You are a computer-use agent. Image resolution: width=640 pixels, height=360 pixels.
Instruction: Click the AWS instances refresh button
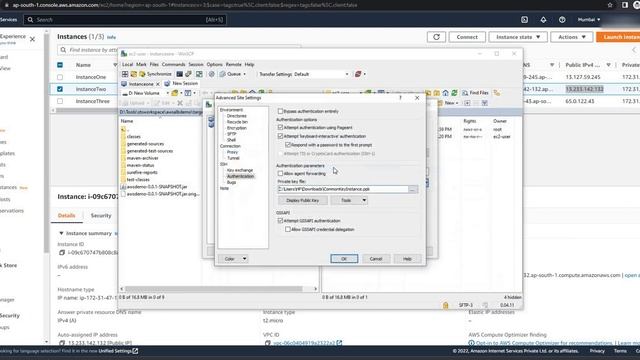click(x=436, y=37)
